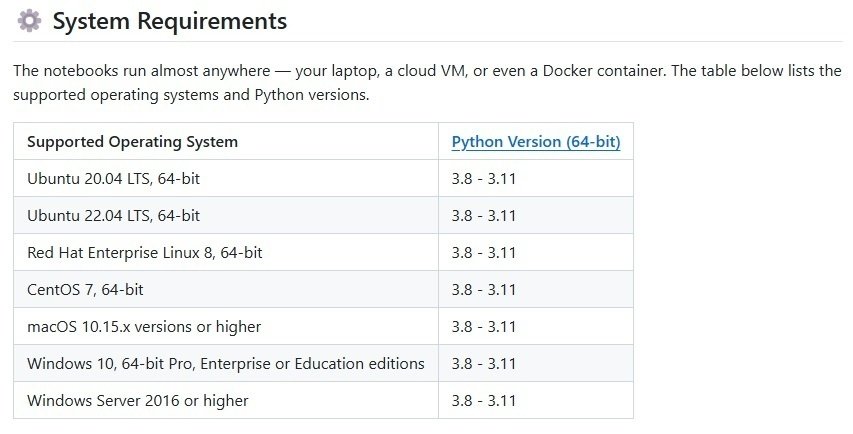Select the Supported Operating System column header

click(132, 142)
